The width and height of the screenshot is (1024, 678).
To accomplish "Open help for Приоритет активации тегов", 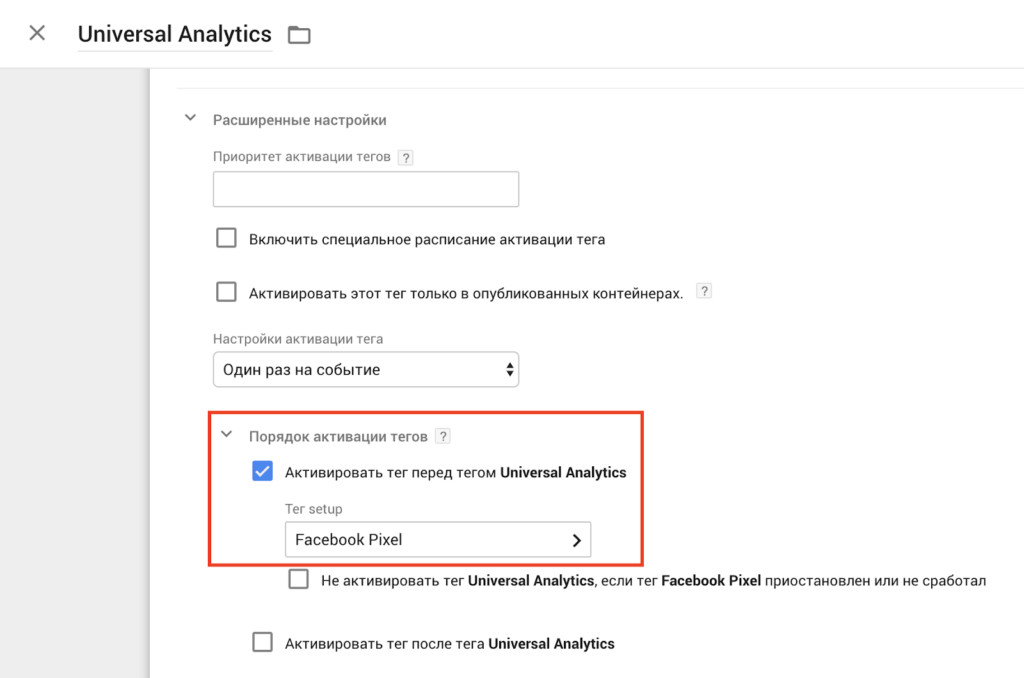I will tap(405, 158).
